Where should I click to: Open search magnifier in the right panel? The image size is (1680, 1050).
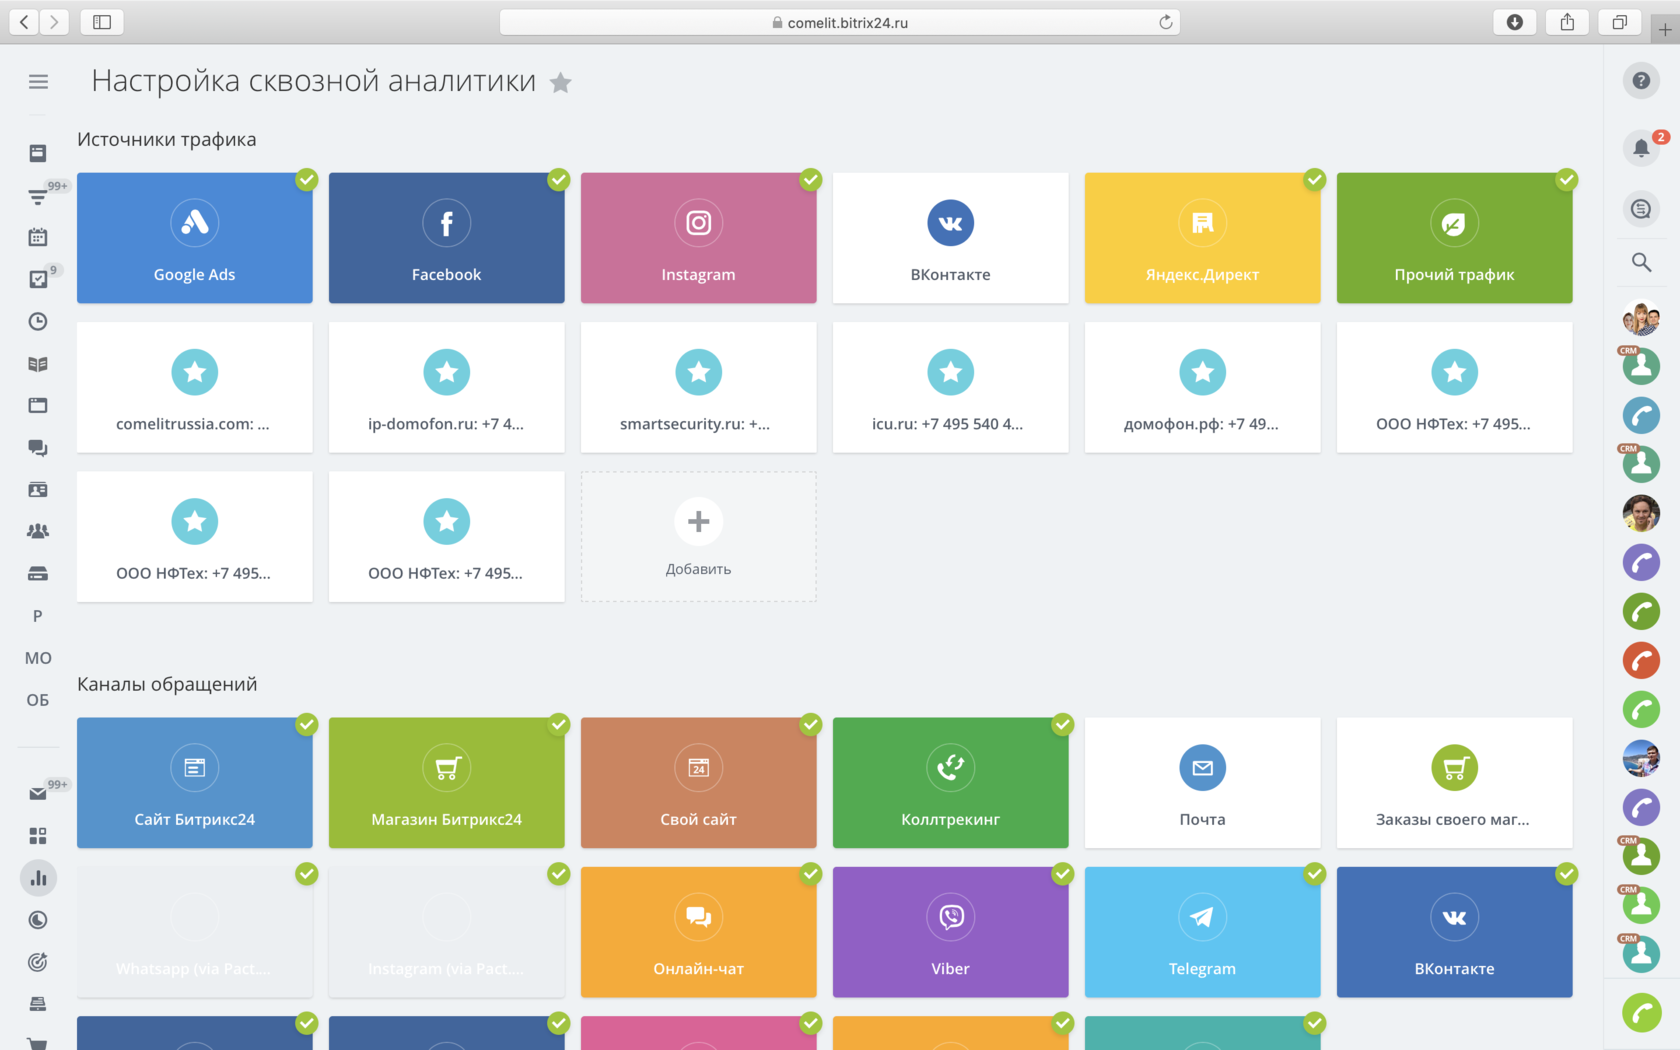click(1641, 262)
